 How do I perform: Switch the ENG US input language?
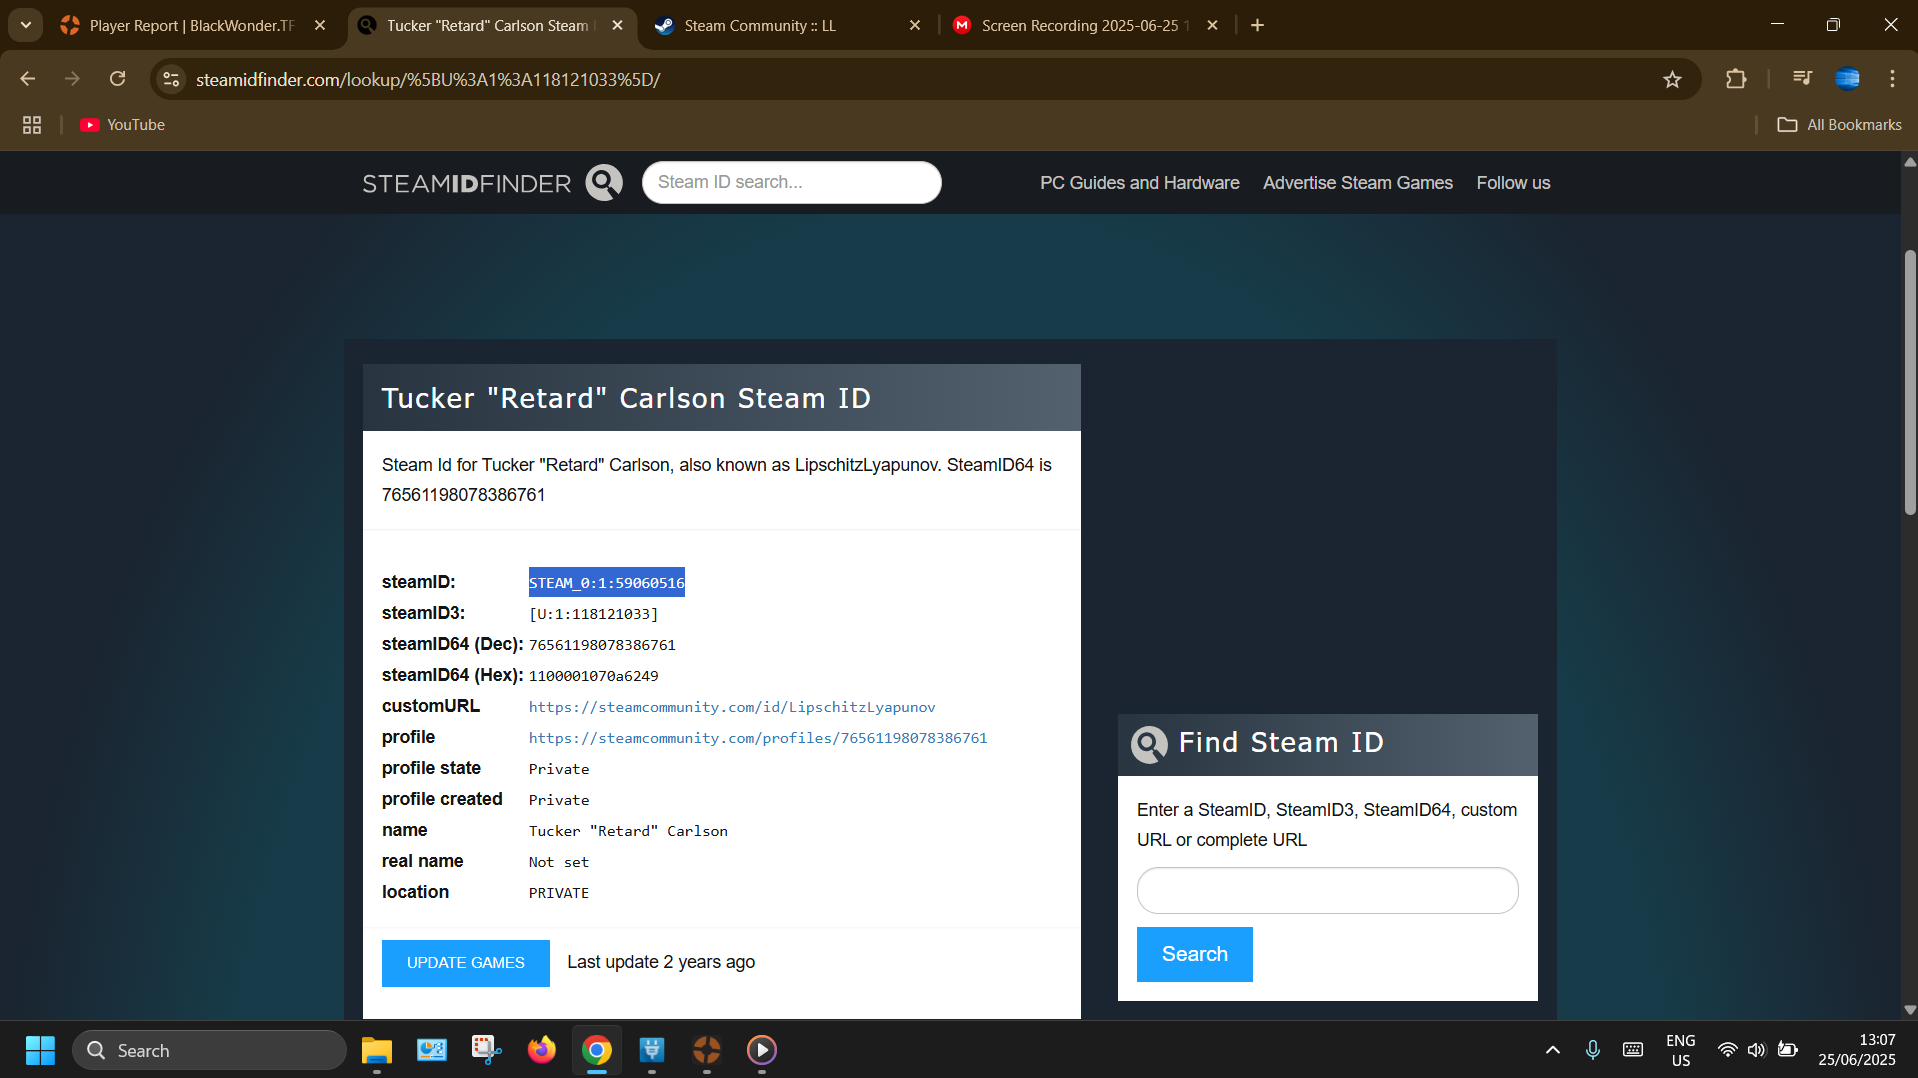(x=1681, y=1050)
